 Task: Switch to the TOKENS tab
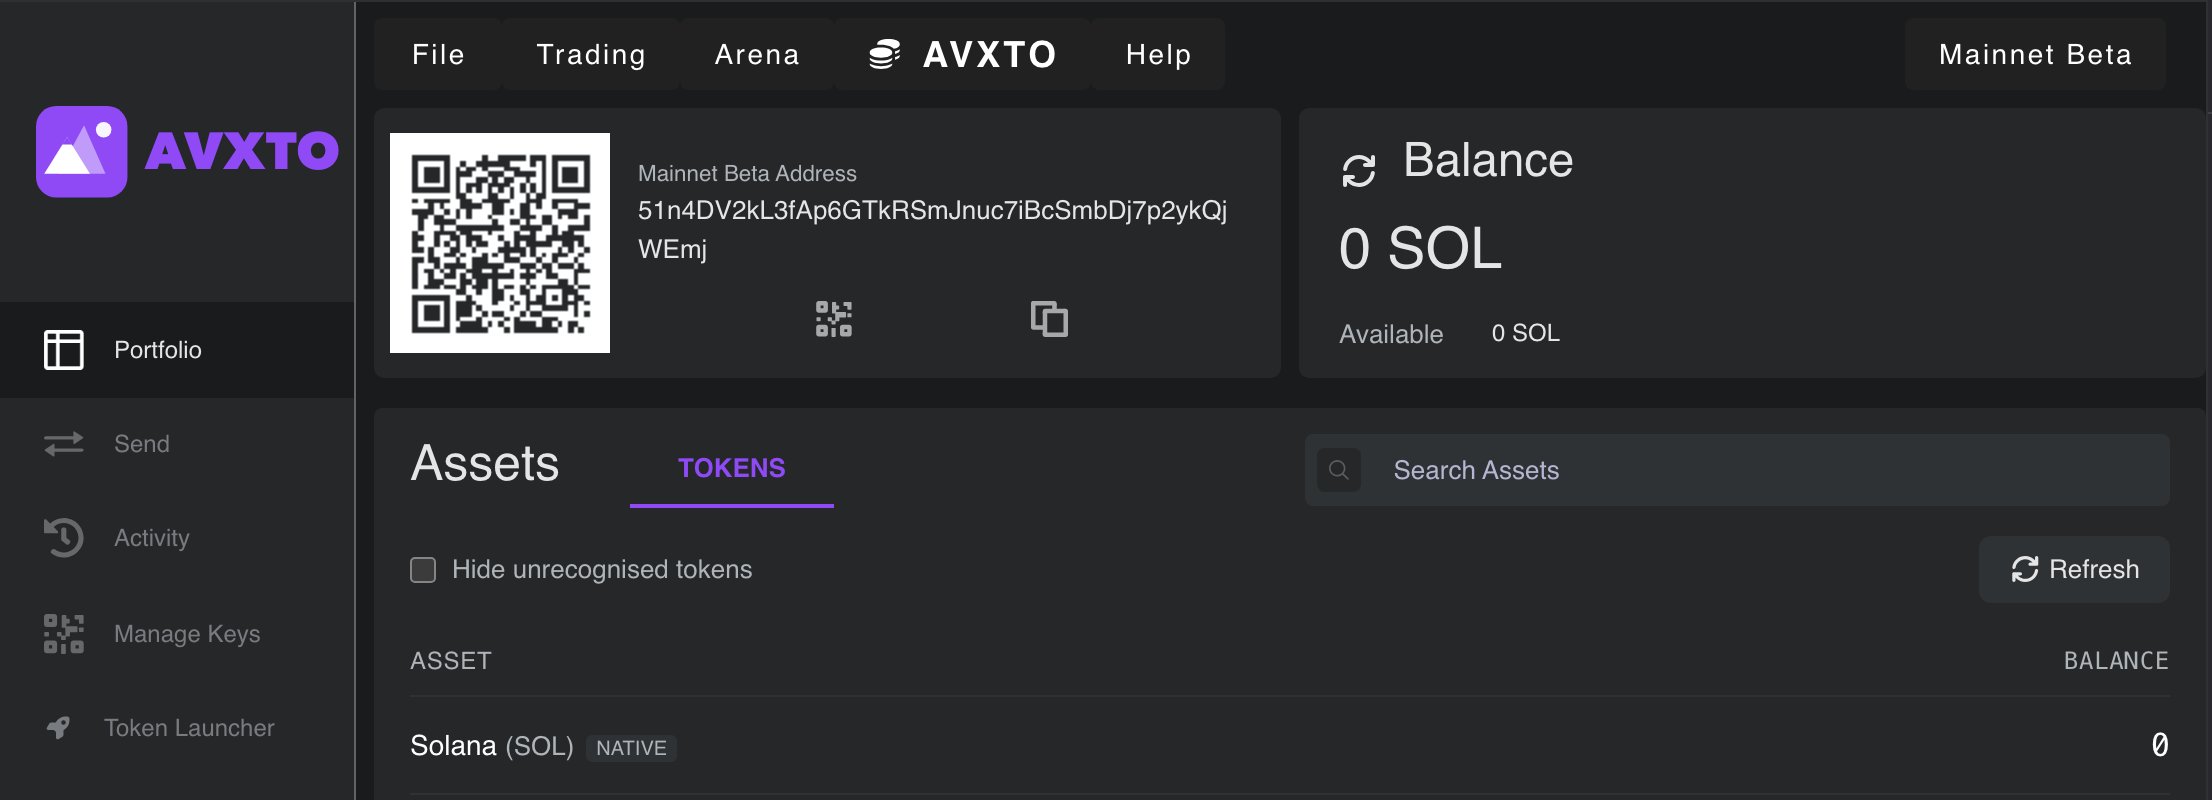732,468
